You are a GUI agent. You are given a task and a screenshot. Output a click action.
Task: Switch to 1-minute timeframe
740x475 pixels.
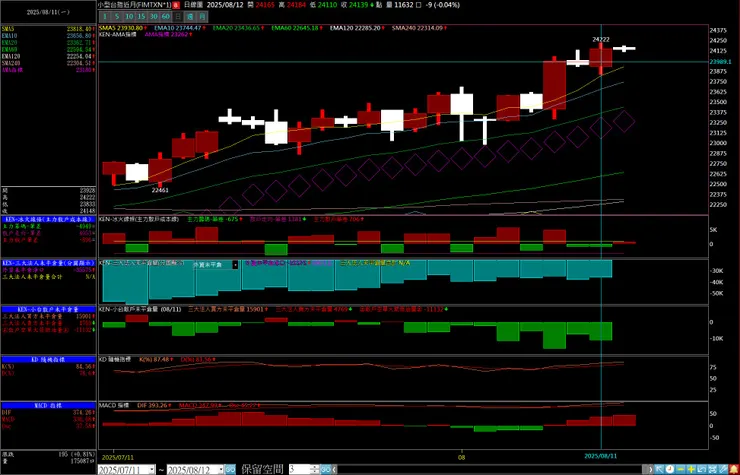coord(105,17)
